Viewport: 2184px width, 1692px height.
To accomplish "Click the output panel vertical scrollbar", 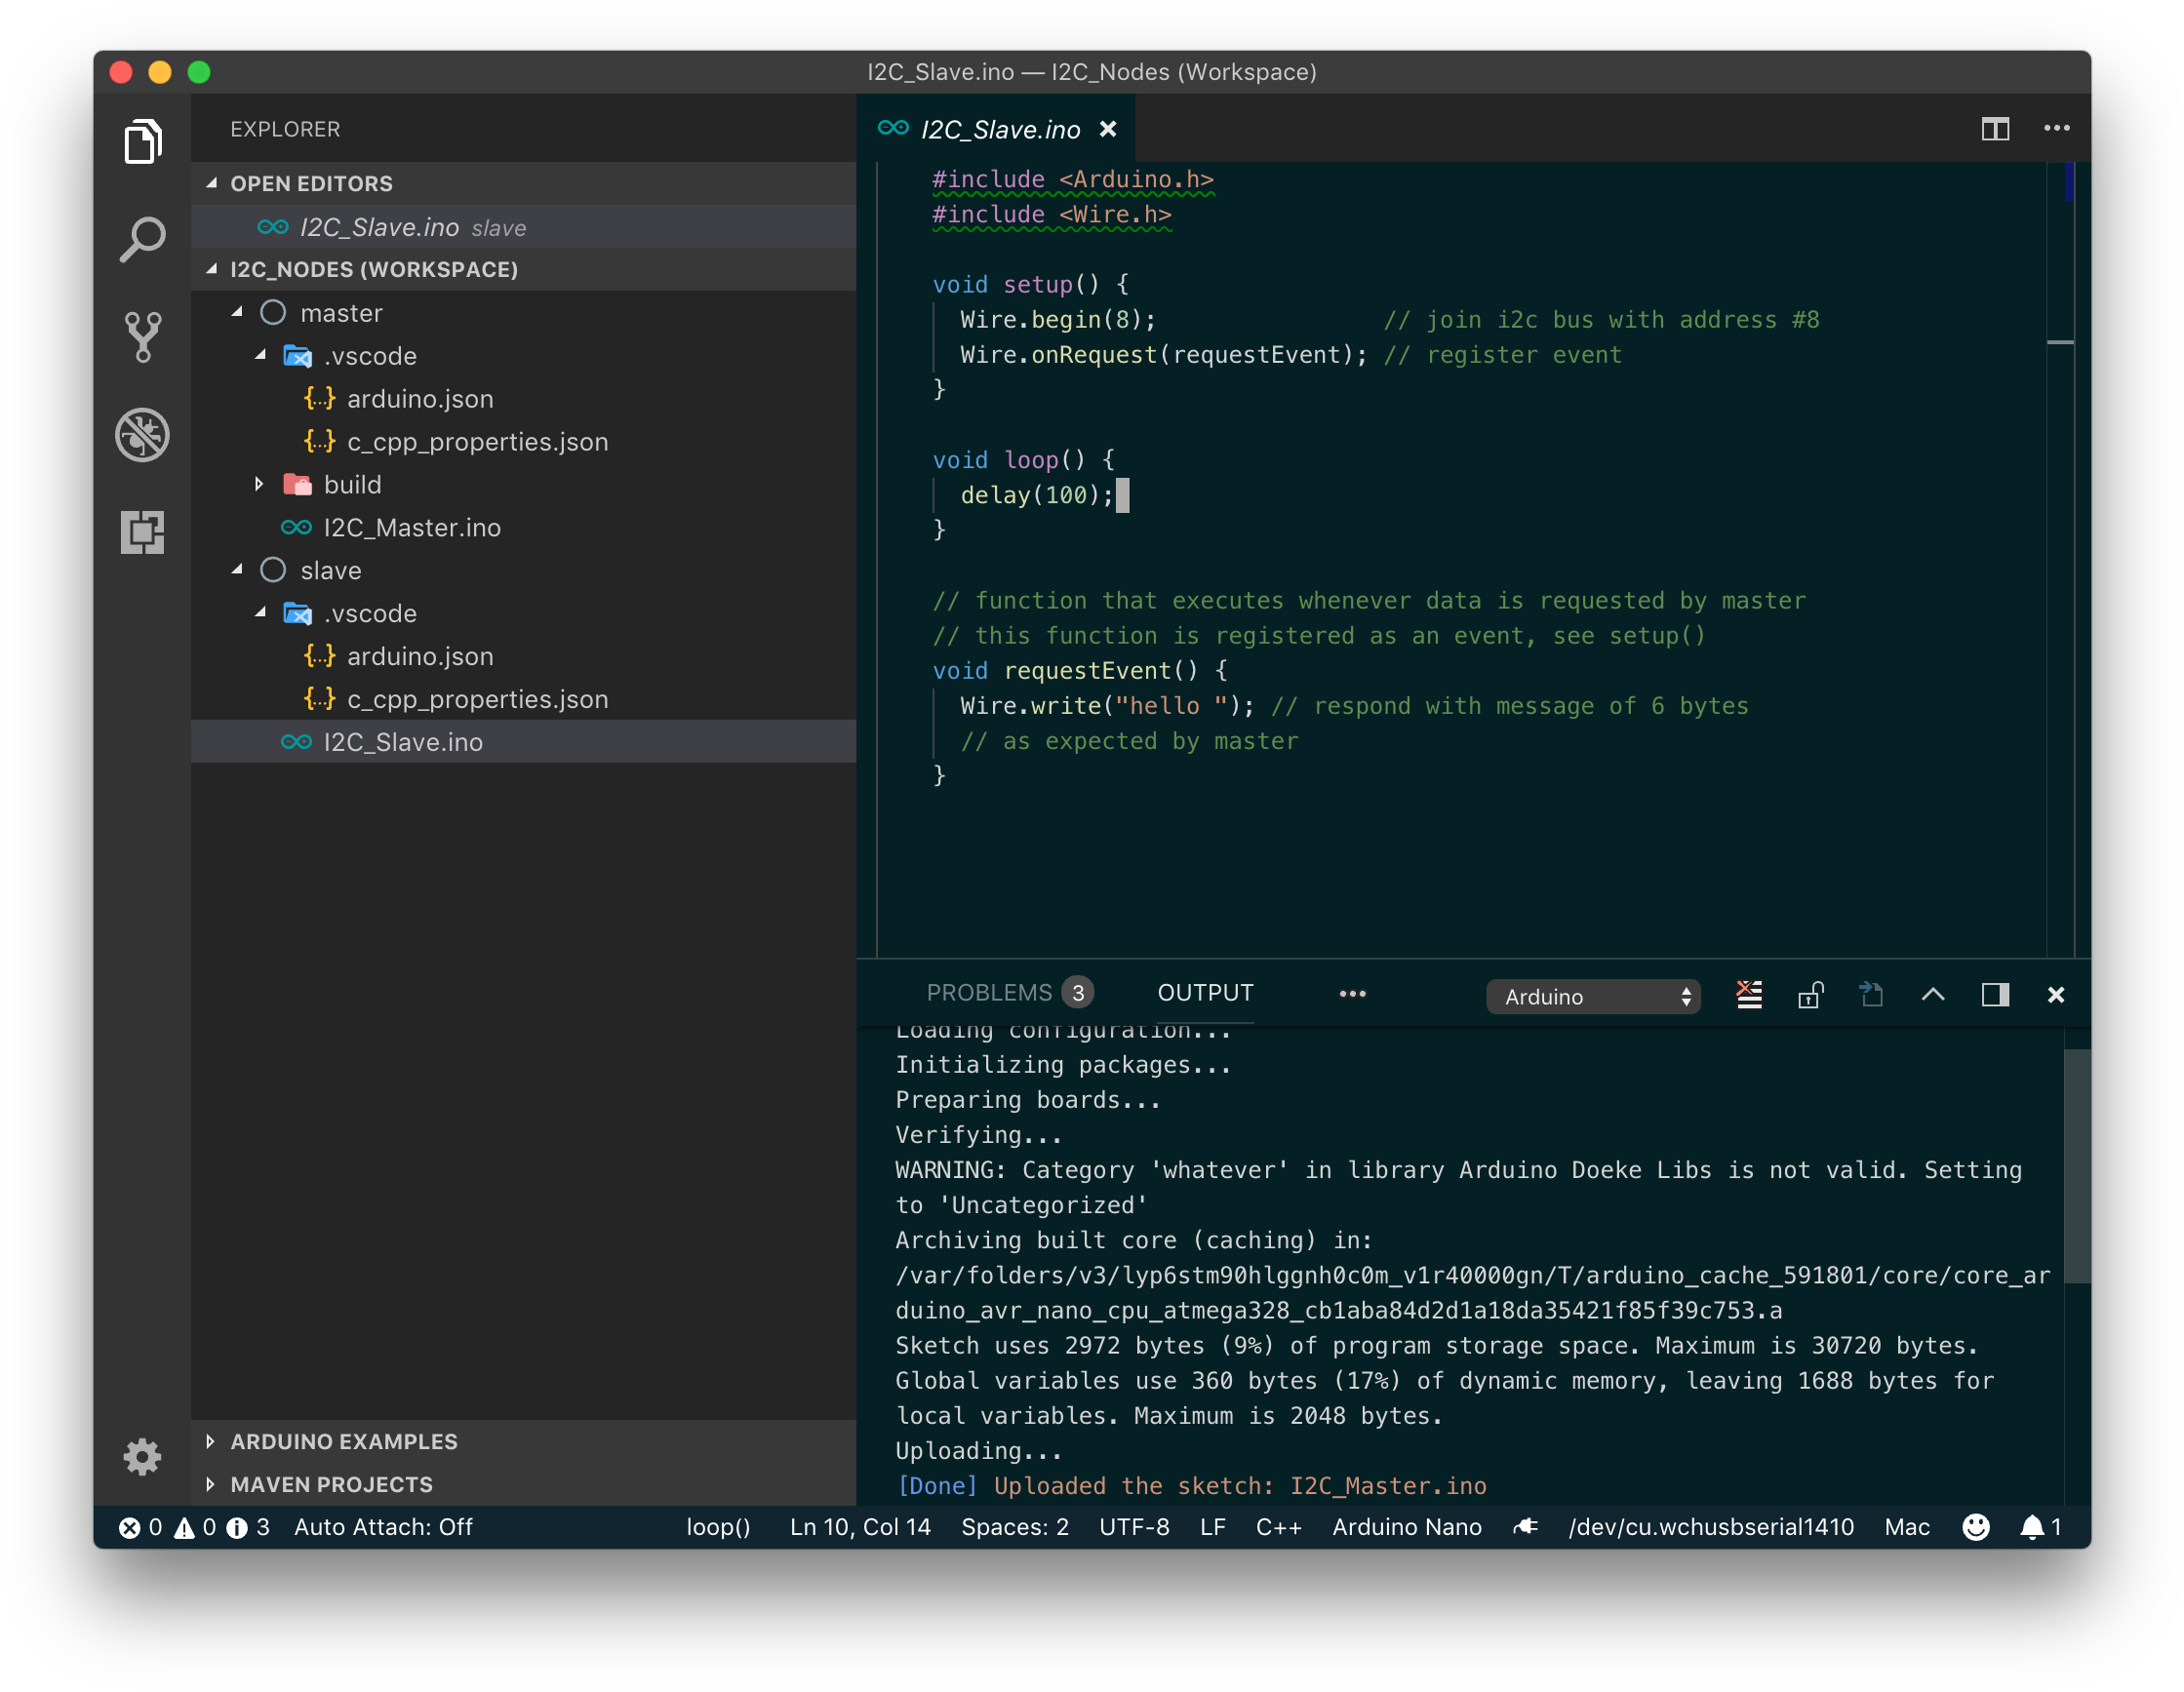I will [2076, 1165].
